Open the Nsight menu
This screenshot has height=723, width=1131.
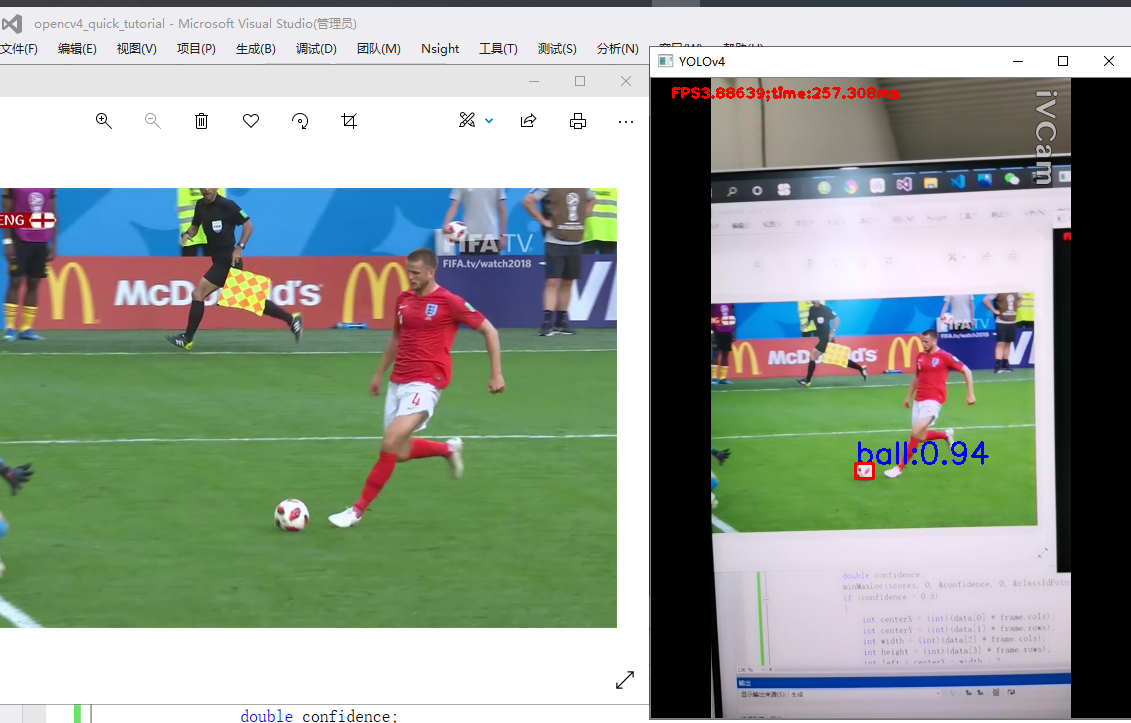click(440, 48)
